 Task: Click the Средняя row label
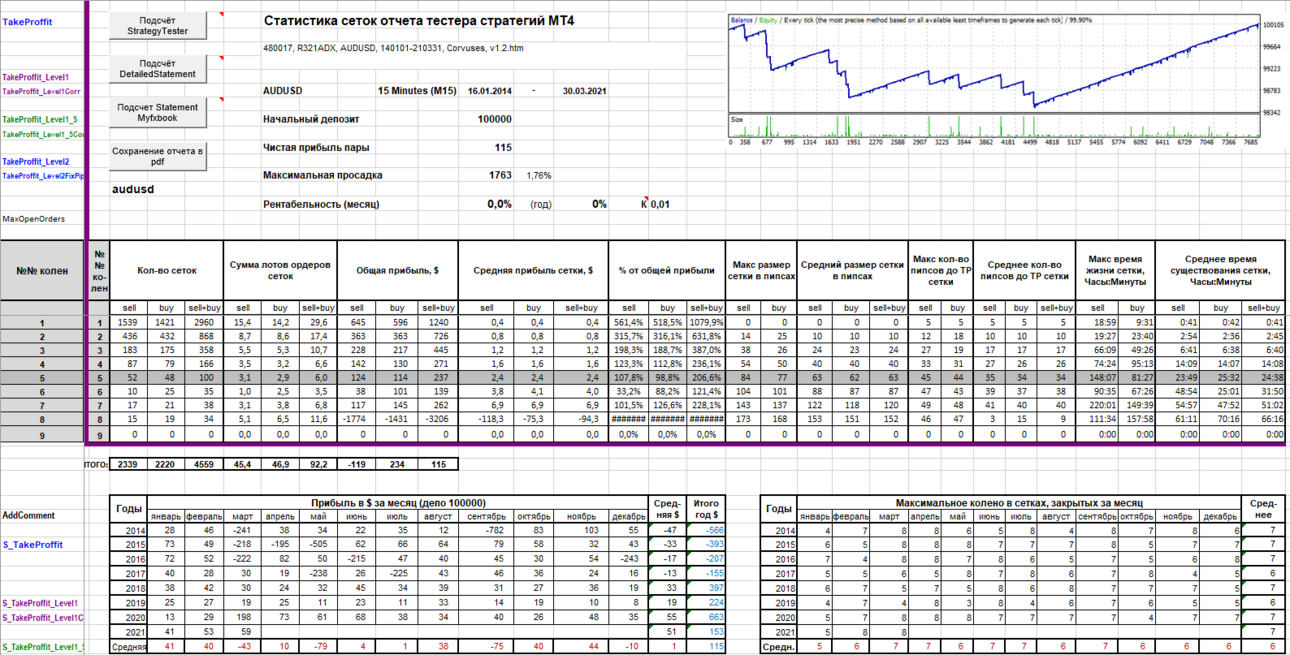coord(129,646)
